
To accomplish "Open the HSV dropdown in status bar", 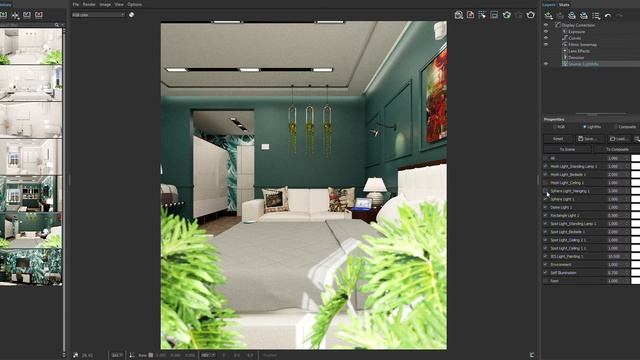I will (208, 355).
